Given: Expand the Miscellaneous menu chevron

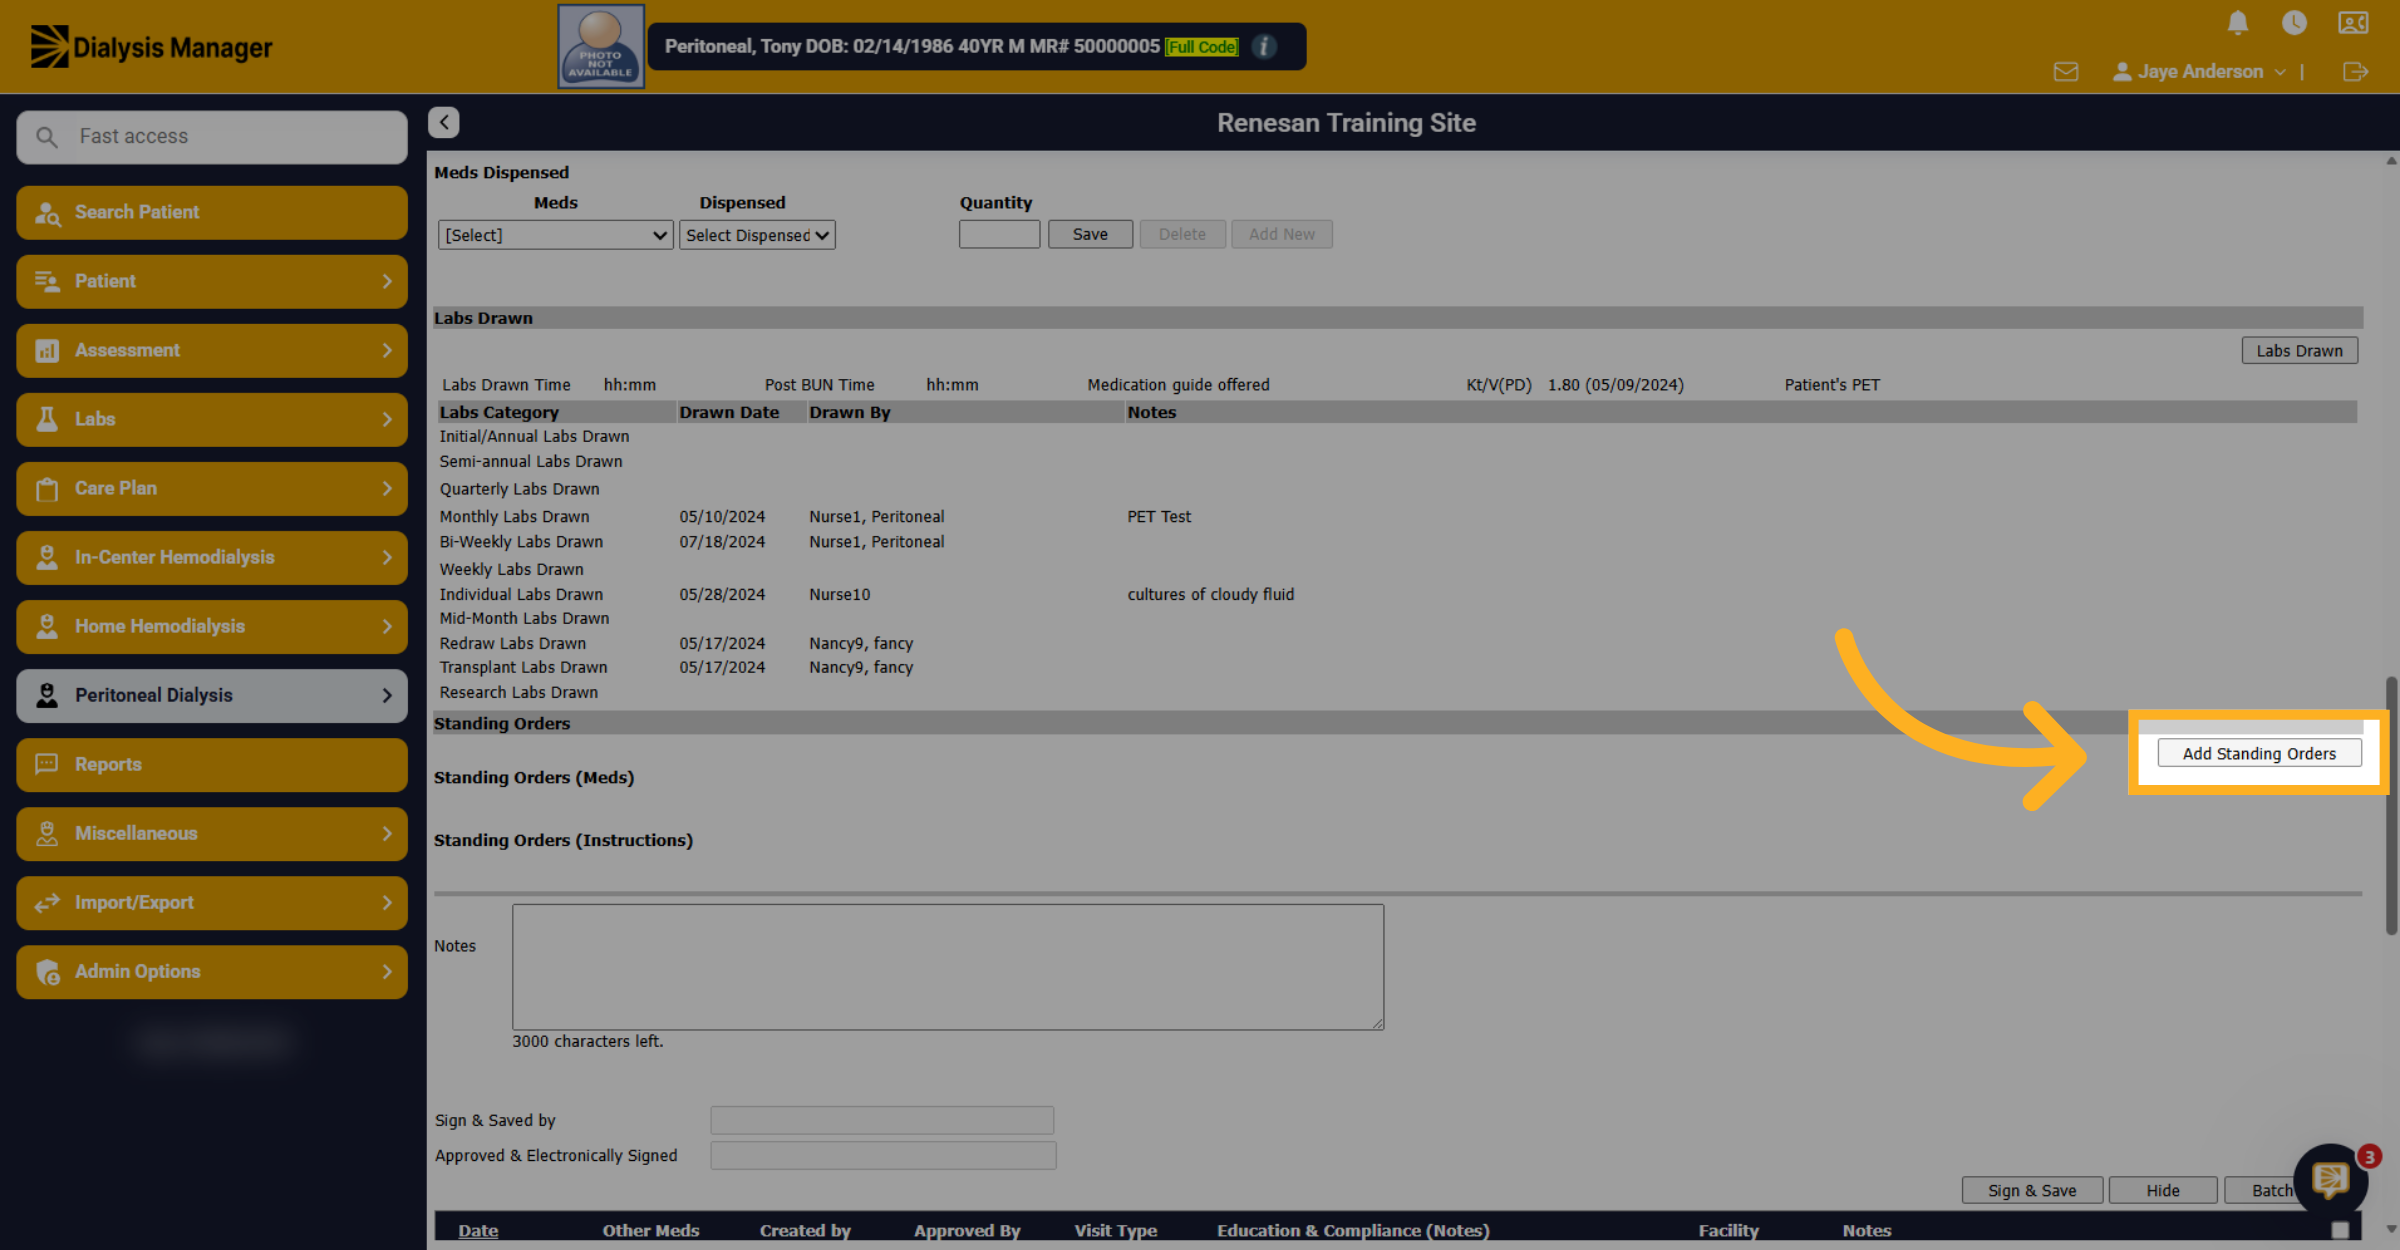Looking at the screenshot, I should (387, 833).
